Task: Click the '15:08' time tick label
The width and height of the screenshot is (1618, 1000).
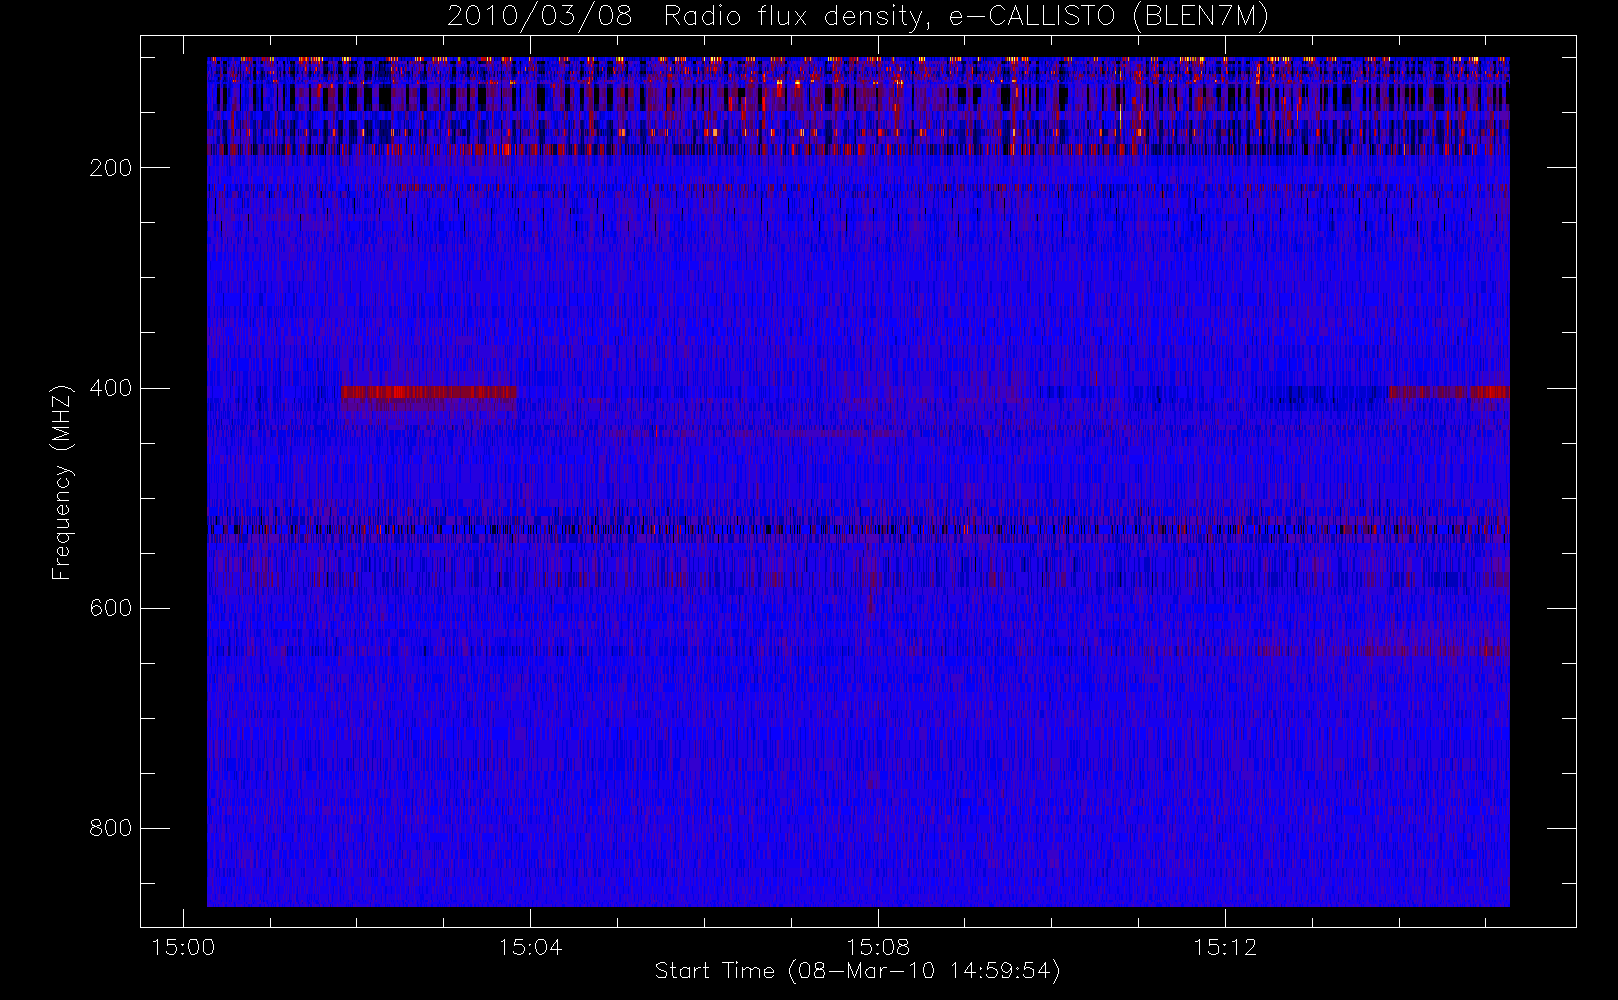Action: pos(877,946)
